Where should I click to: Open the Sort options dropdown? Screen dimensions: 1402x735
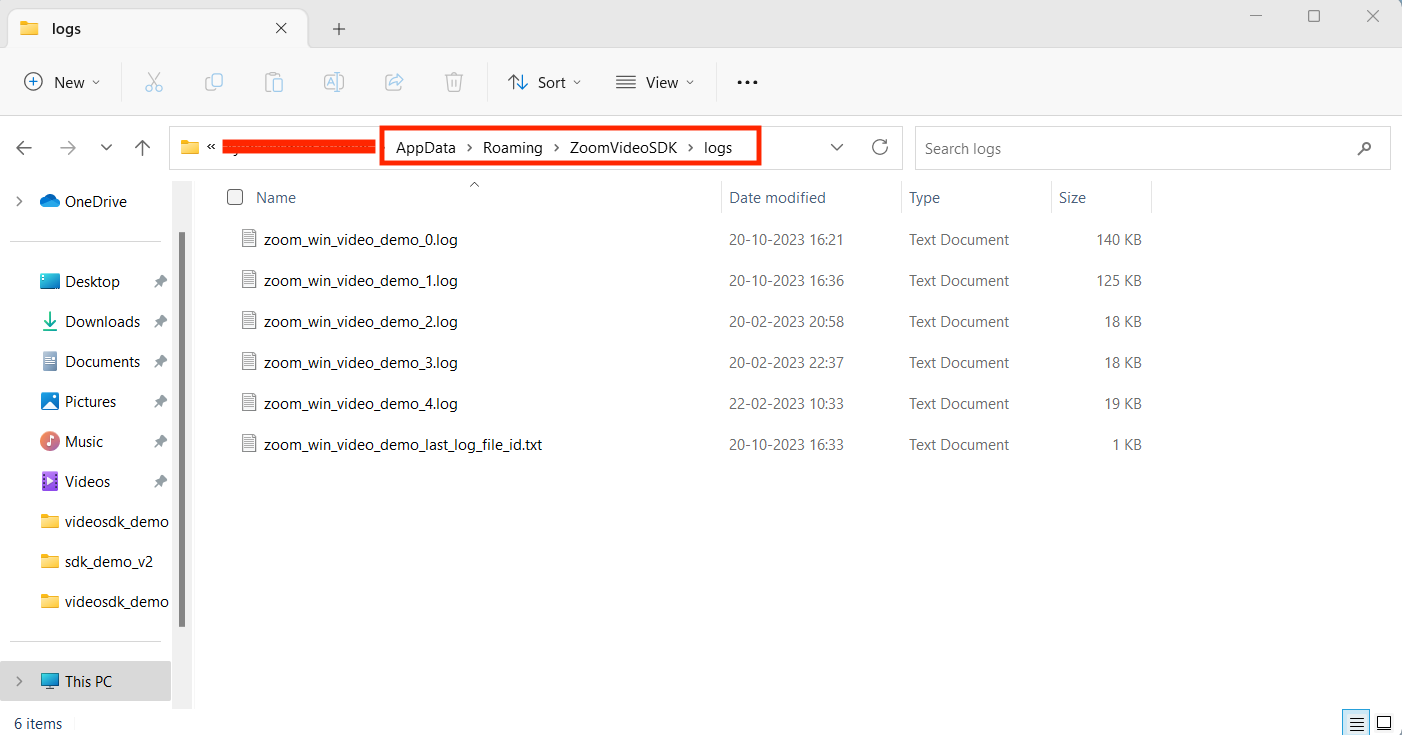[x=544, y=82]
